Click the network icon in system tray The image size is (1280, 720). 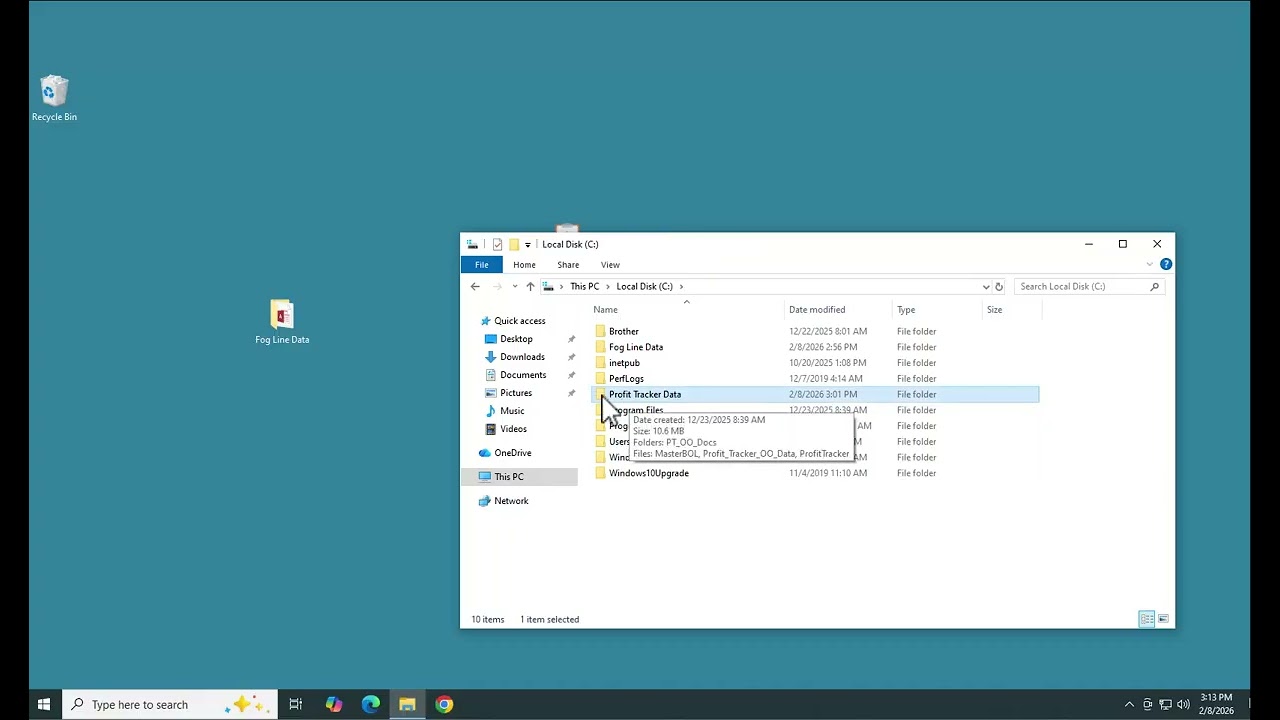pos(1165,705)
